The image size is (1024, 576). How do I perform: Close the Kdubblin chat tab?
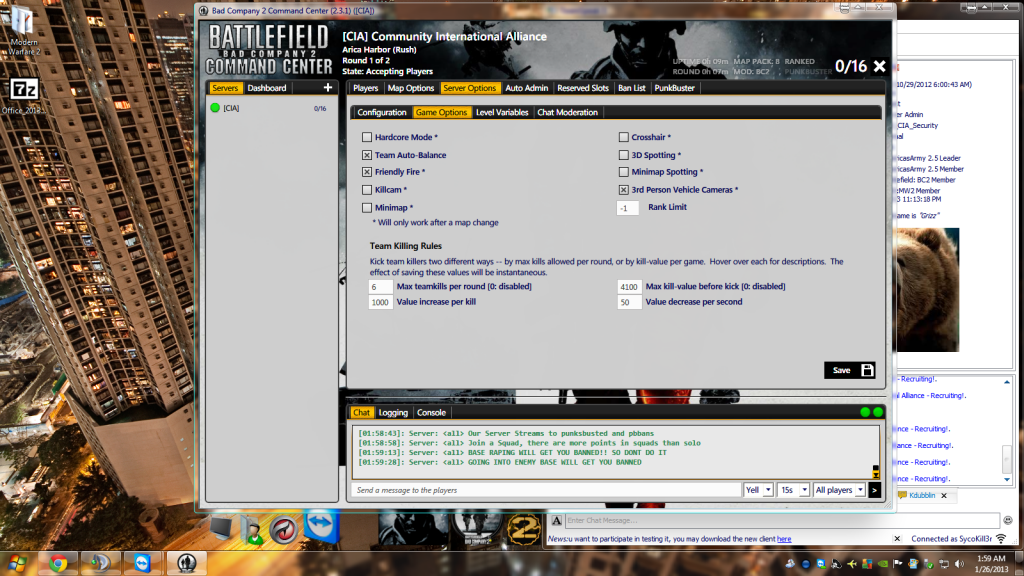pyautogui.click(x=944, y=496)
